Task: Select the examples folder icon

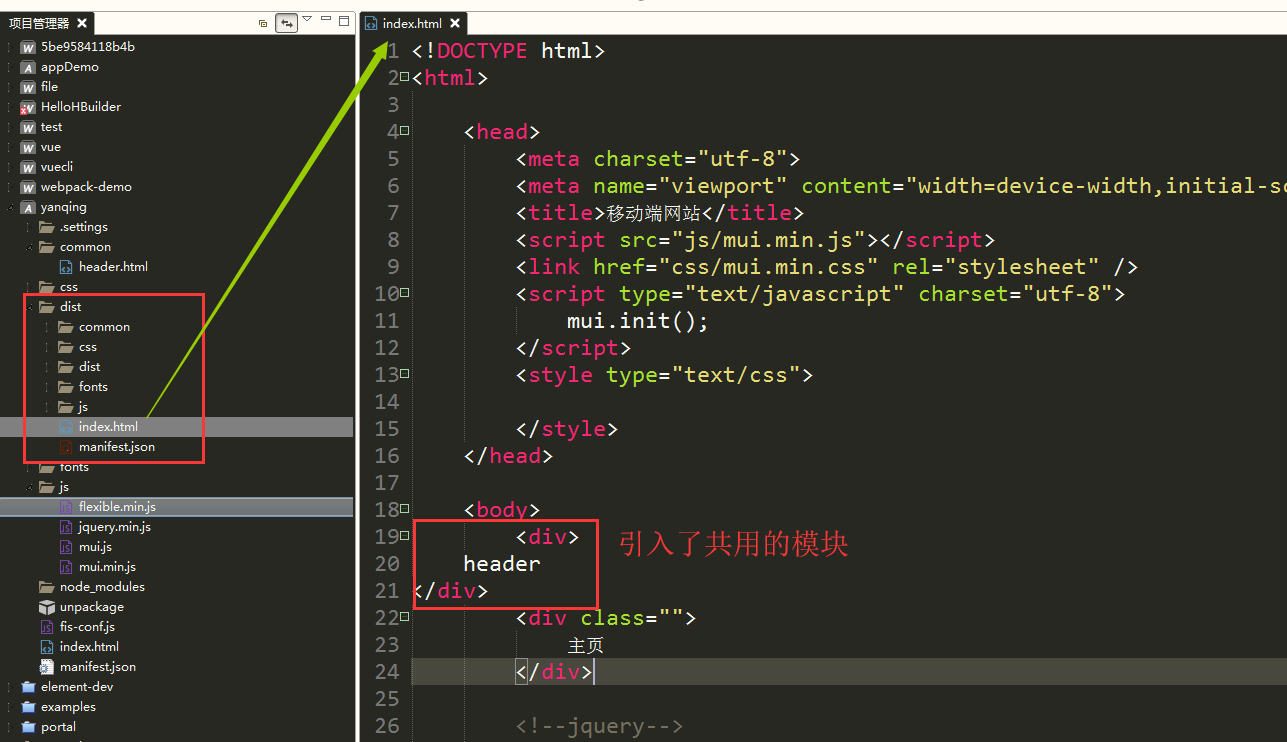Action: coord(28,707)
